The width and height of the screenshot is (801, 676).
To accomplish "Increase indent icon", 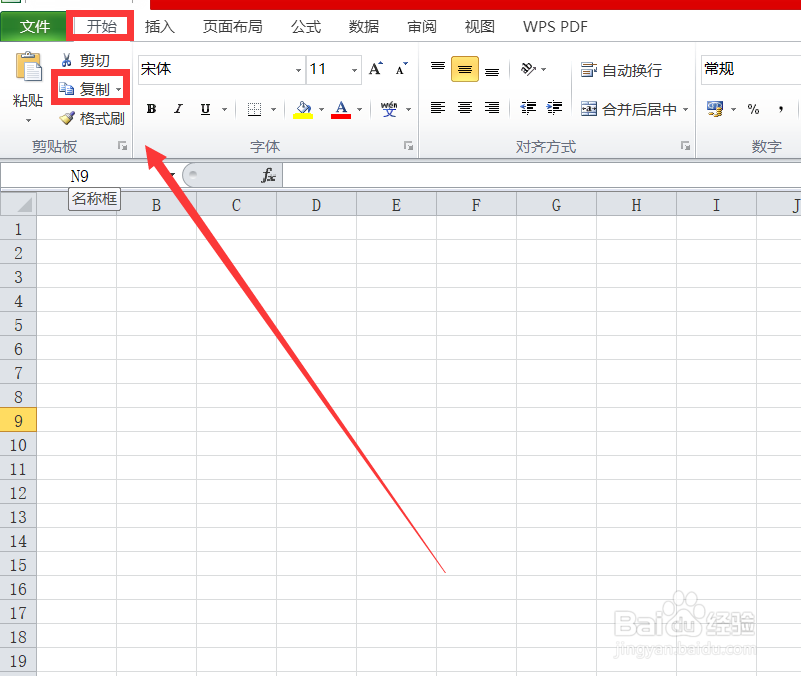I will pos(554,108).
